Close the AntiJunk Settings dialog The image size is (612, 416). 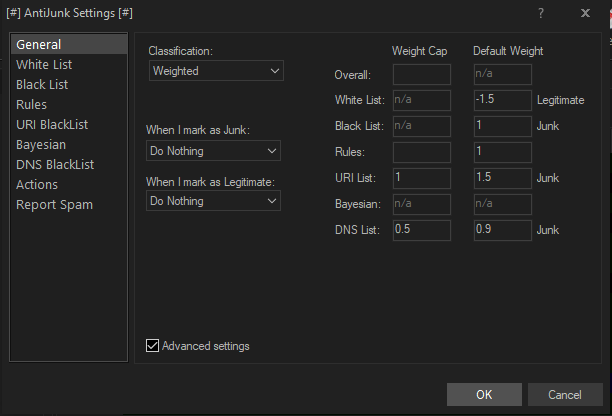585,13
